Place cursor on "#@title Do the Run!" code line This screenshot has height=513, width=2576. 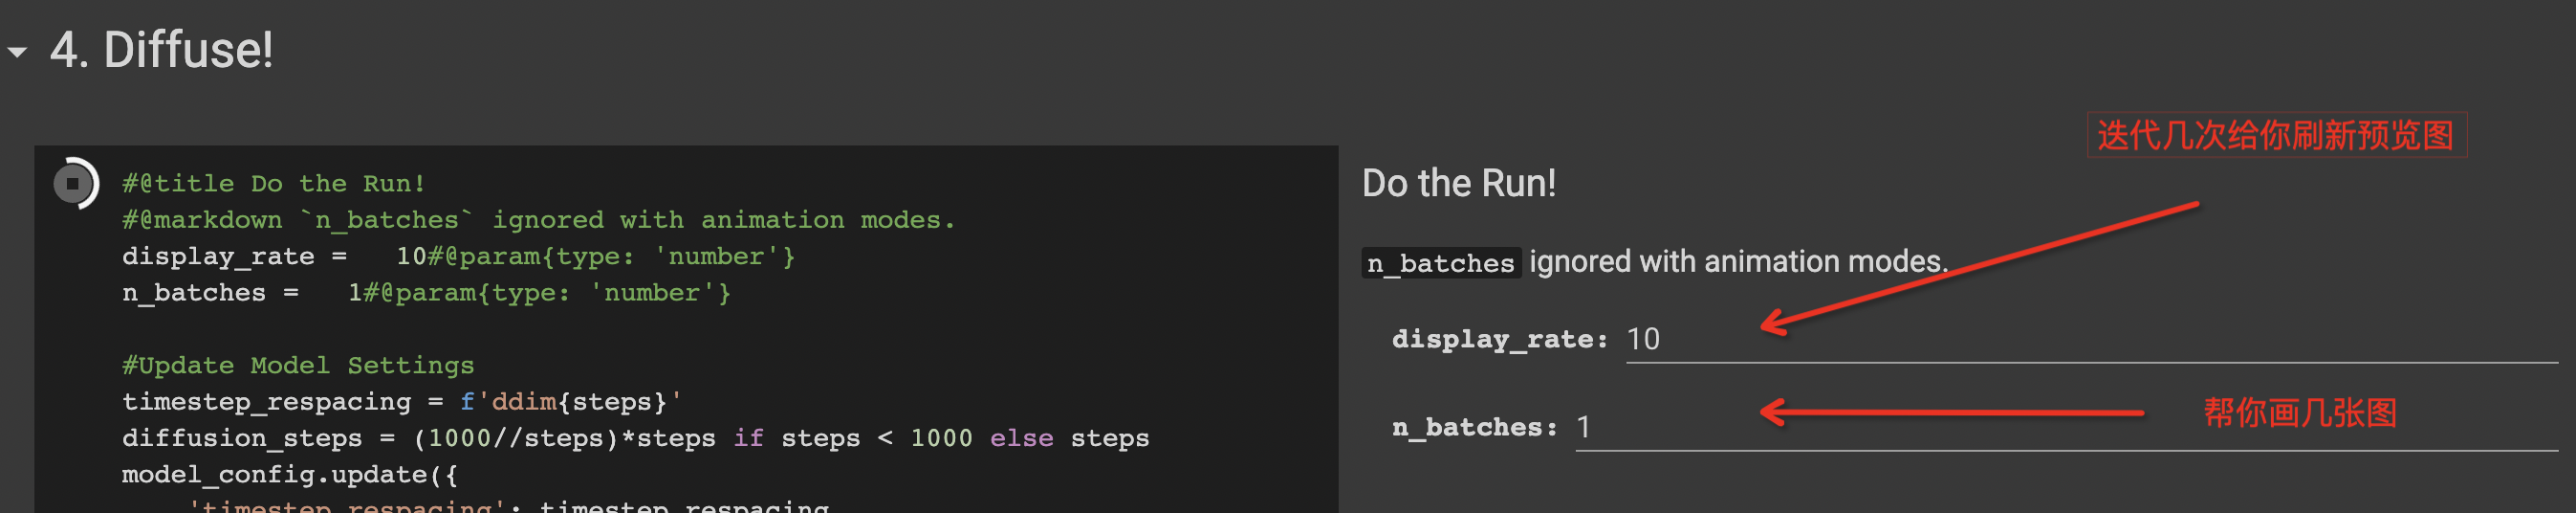click(x=273, y=184)
